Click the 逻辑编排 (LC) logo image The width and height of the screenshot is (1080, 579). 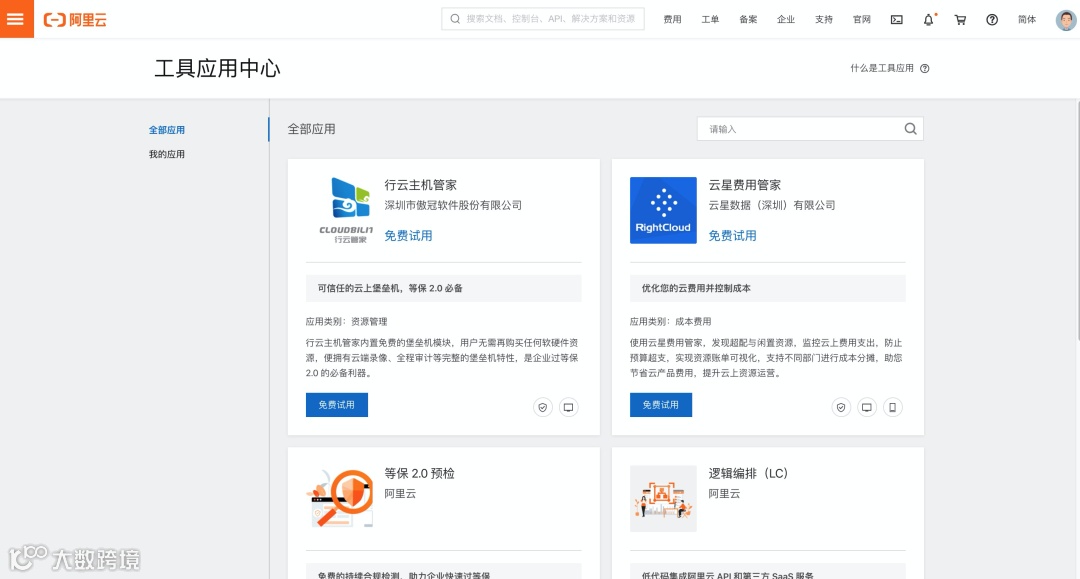pos(663,498)
